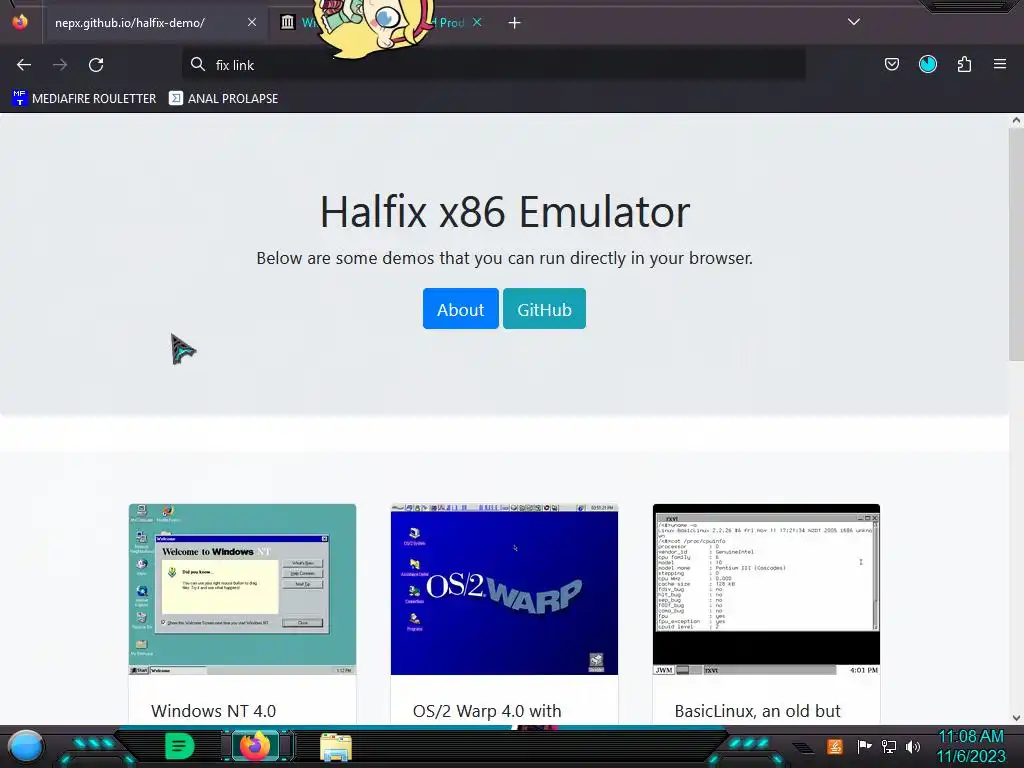This screenshot has width=1024, height=768.
Task: Click the orange Java icon in the system tray
Action: click(835, 746)
